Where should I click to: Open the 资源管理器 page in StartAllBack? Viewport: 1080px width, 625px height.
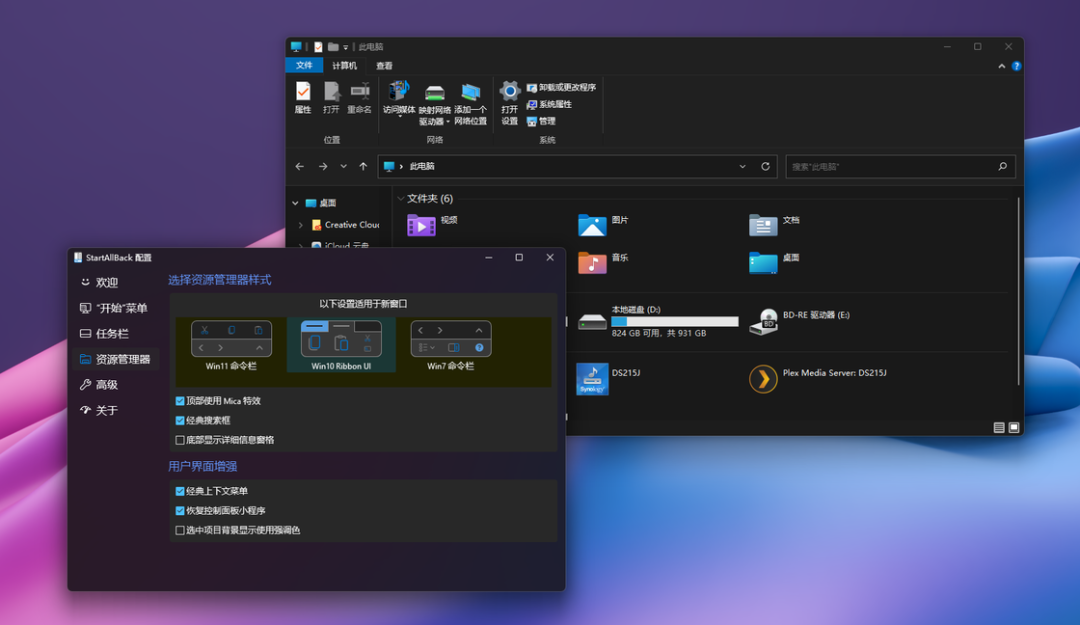116,359
